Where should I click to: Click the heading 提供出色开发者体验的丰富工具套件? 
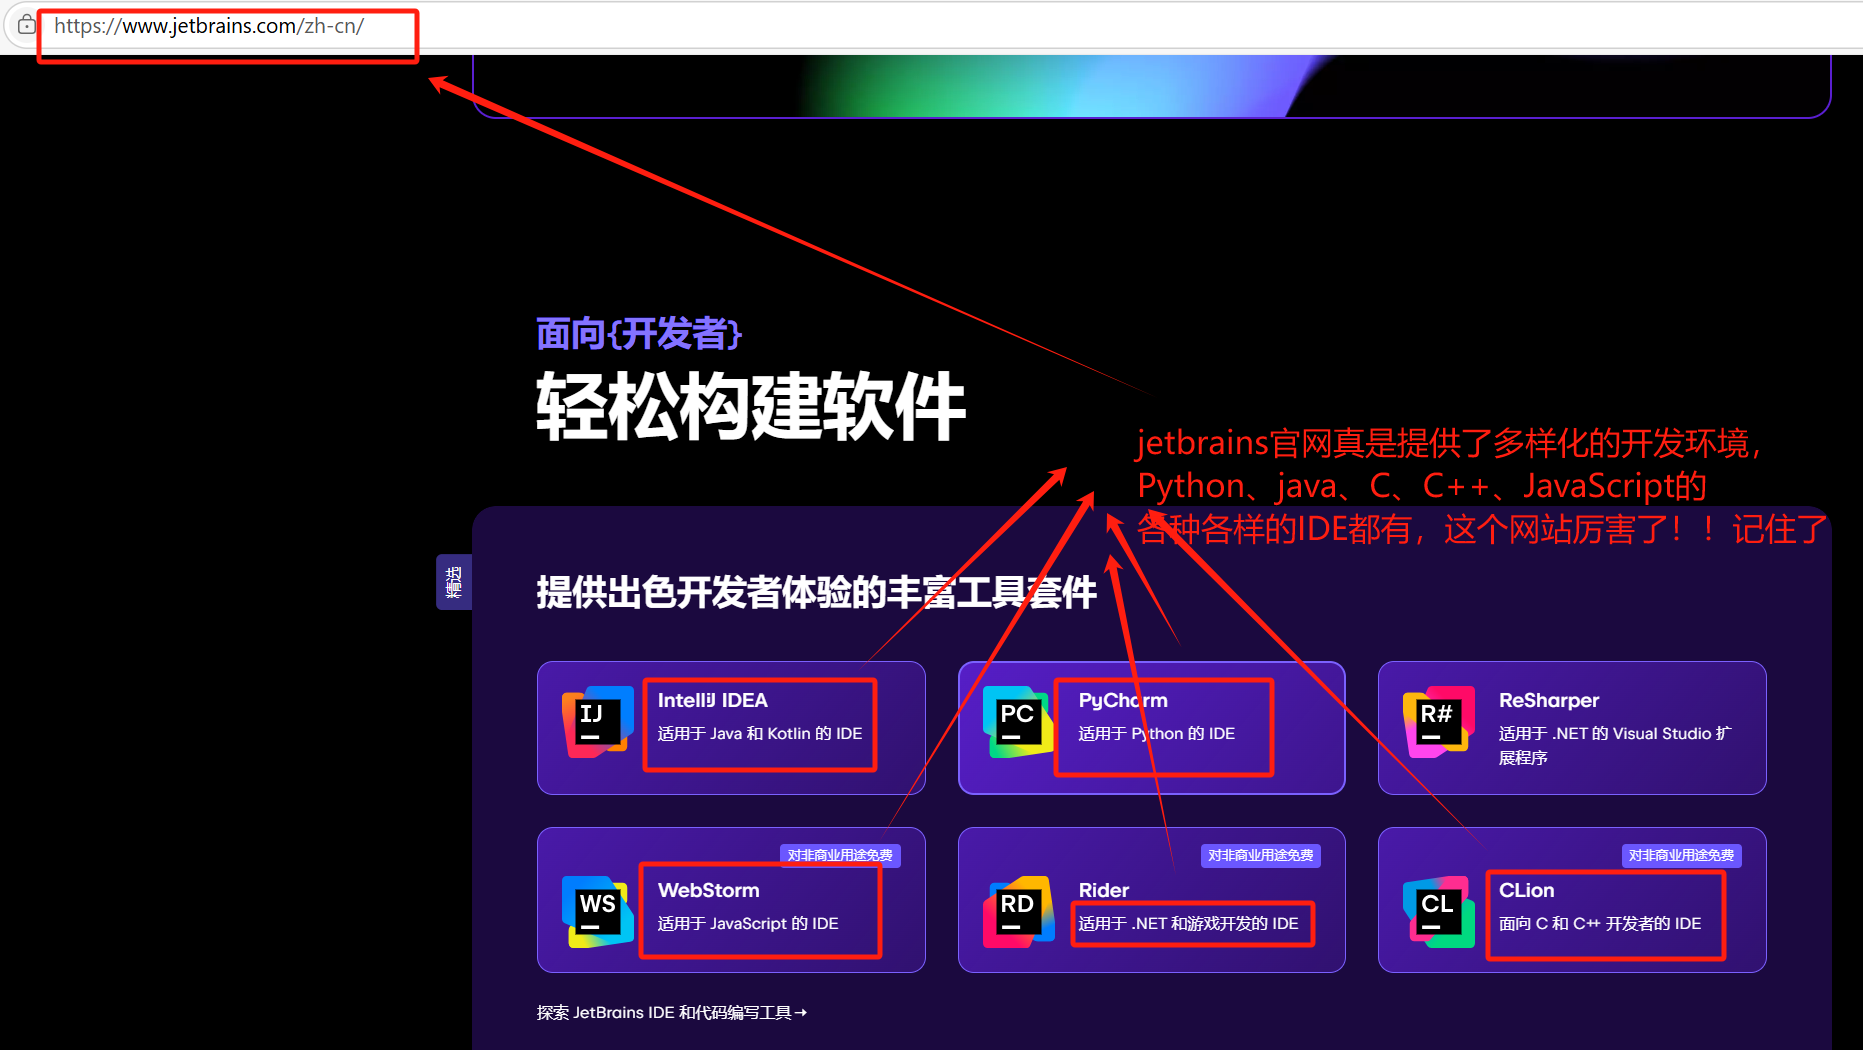pyautogui.click(x=817, y=592)
